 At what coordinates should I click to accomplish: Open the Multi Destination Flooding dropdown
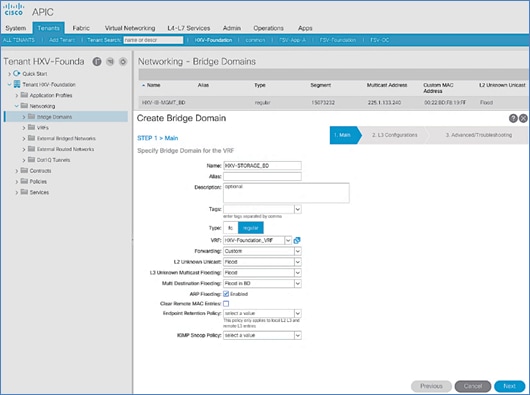click(x=298, y=283)
